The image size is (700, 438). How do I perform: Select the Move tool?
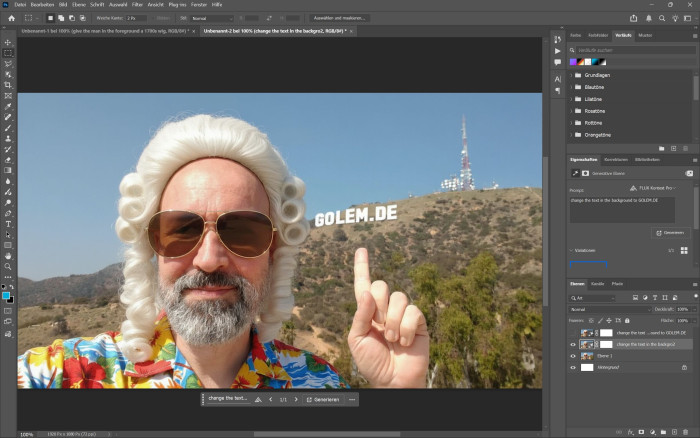8,42
